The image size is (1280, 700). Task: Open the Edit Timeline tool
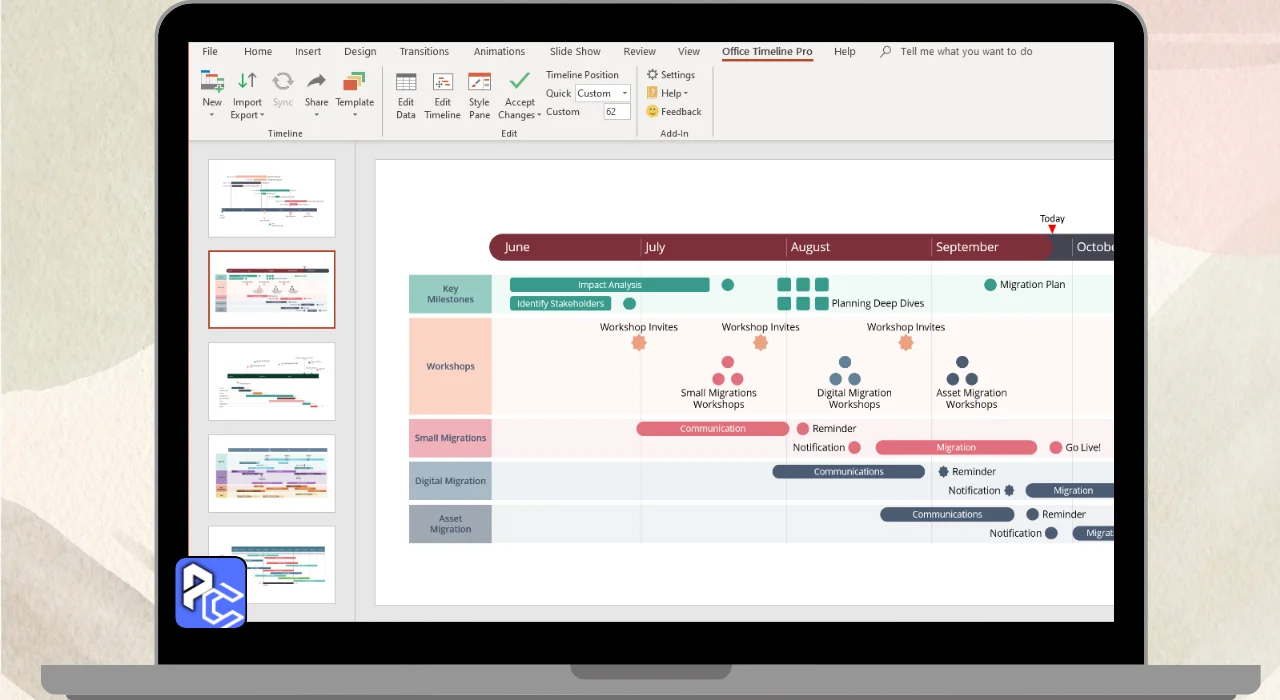[442, 83]
